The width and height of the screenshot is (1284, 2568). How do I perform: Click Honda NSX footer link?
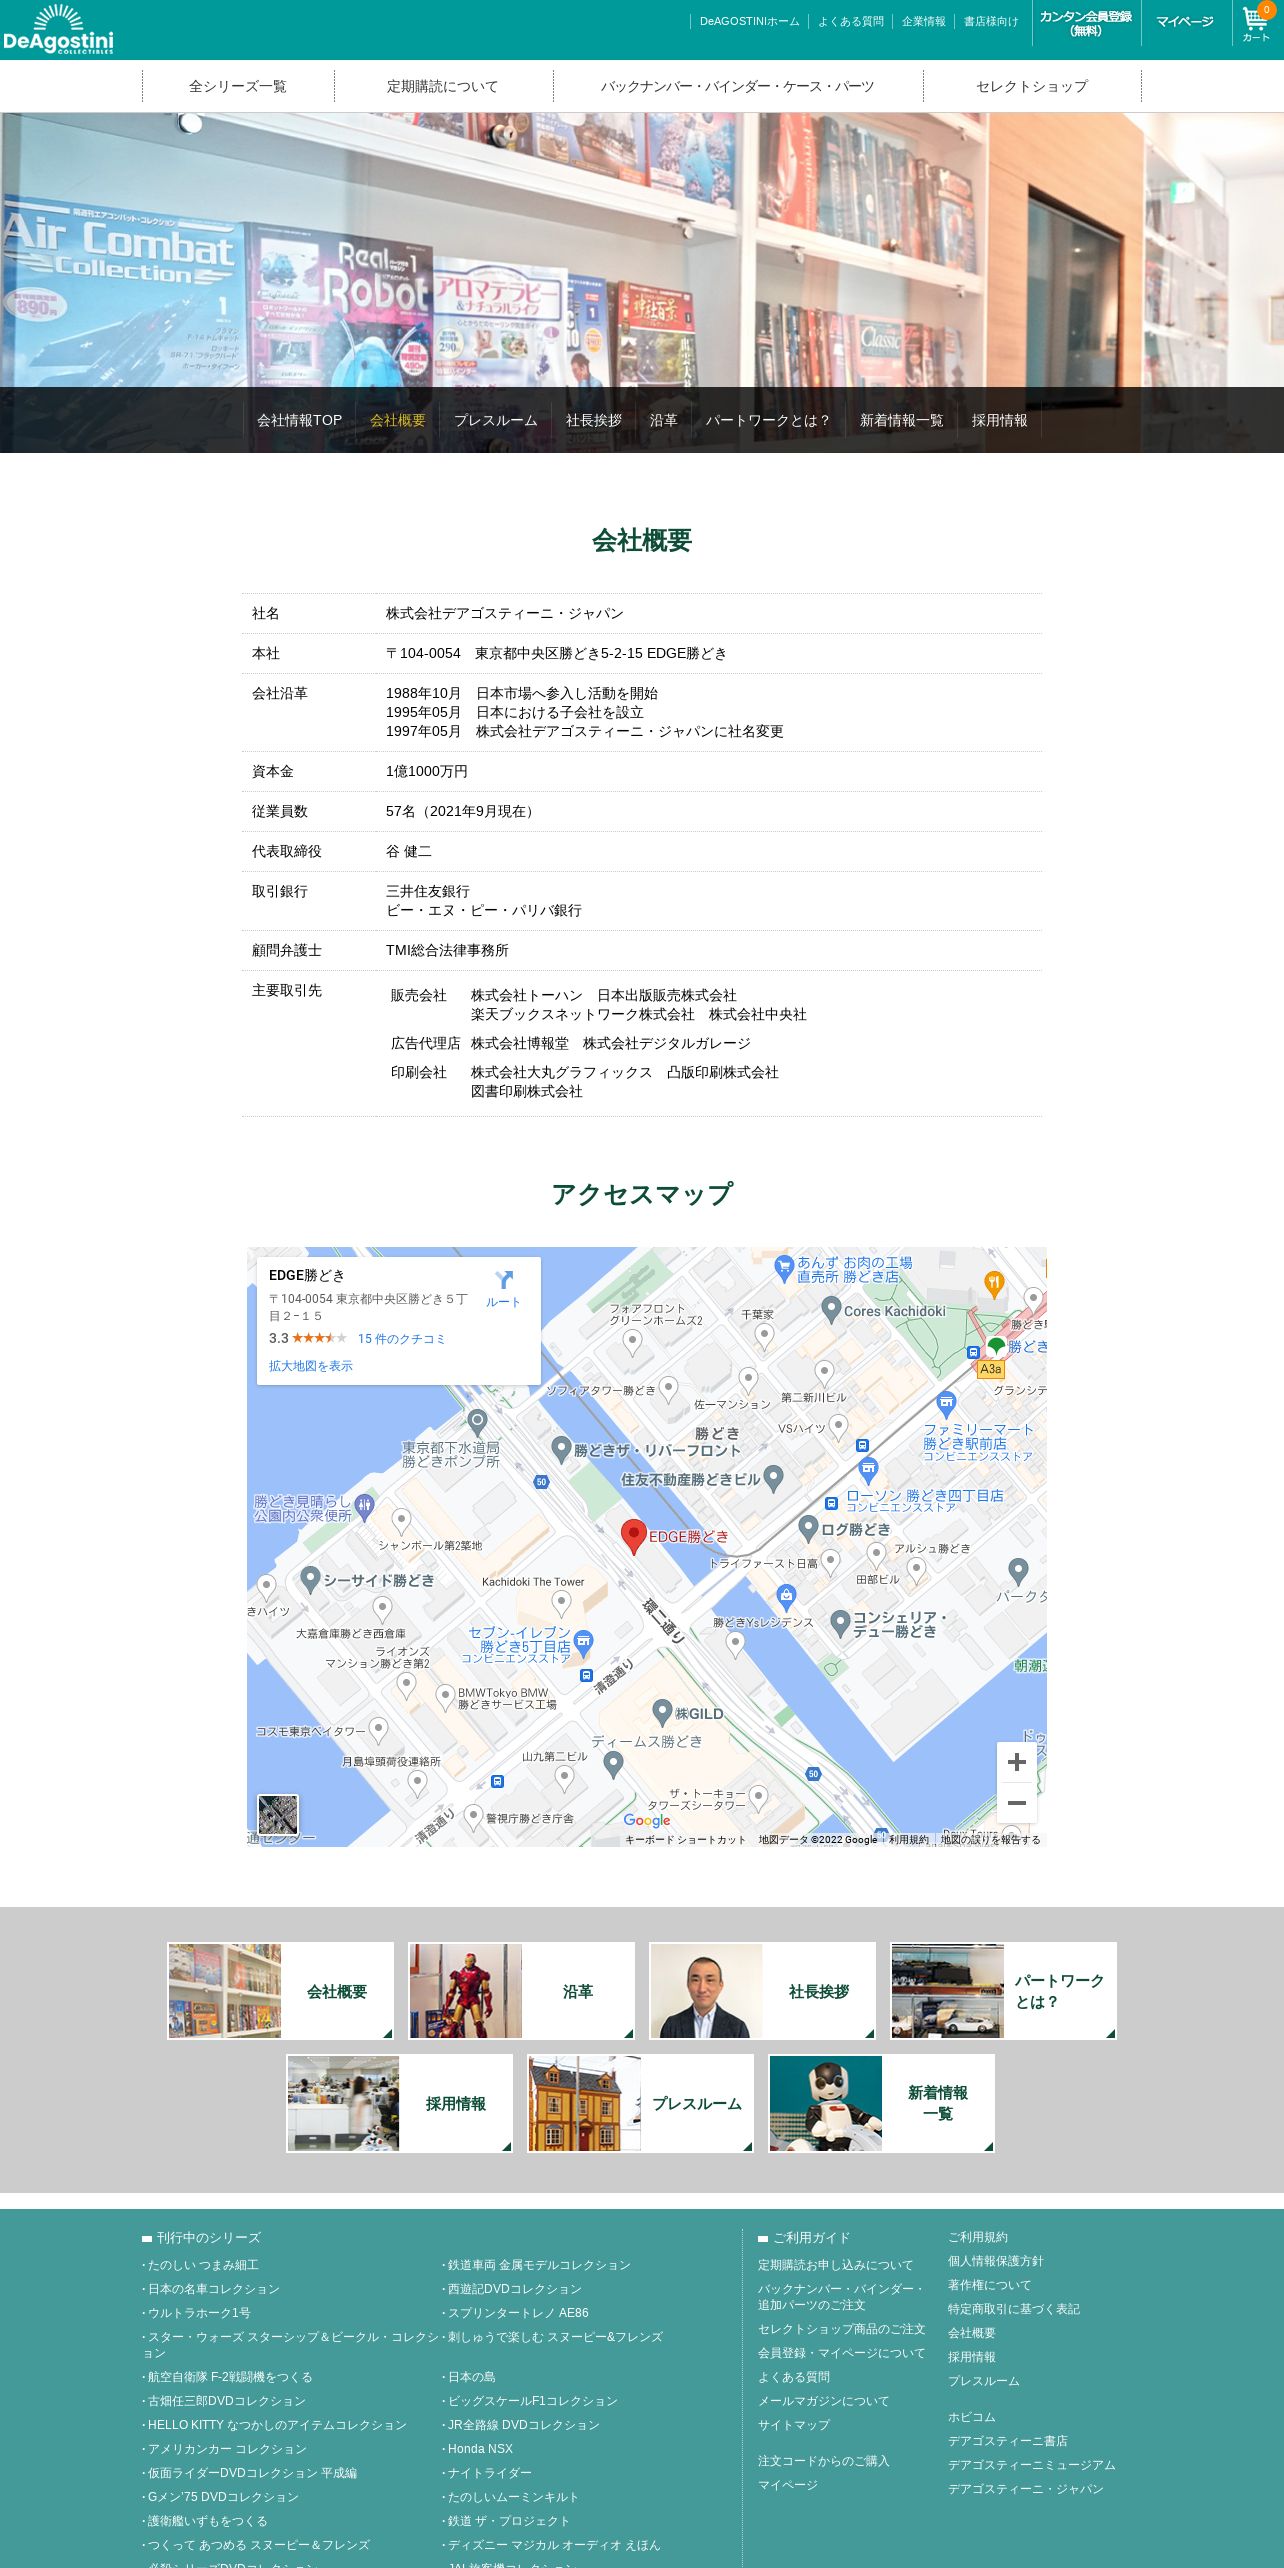coord(480,2449)
